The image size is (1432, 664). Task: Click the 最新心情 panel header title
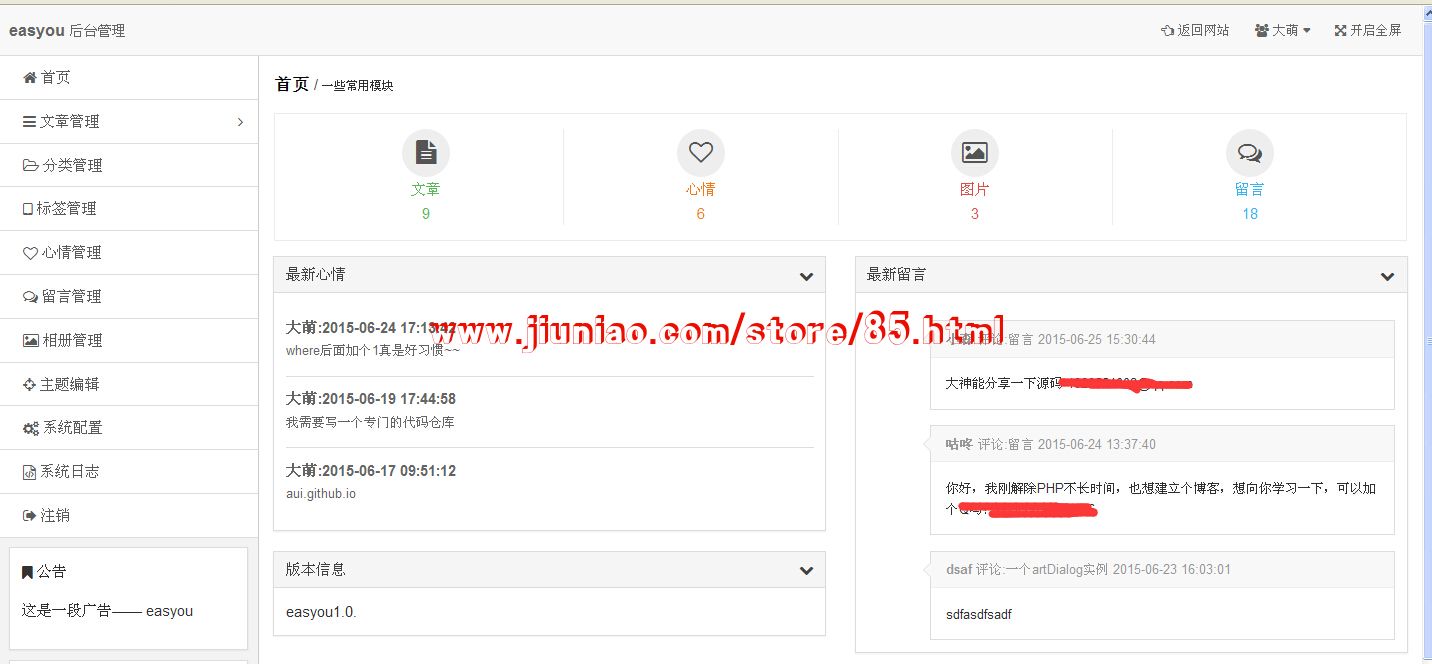click(x=315, y=274)
